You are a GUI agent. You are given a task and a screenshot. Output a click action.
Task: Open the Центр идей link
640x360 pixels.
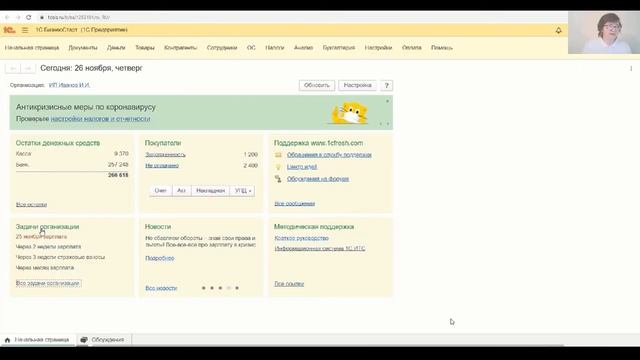(302, 167)
